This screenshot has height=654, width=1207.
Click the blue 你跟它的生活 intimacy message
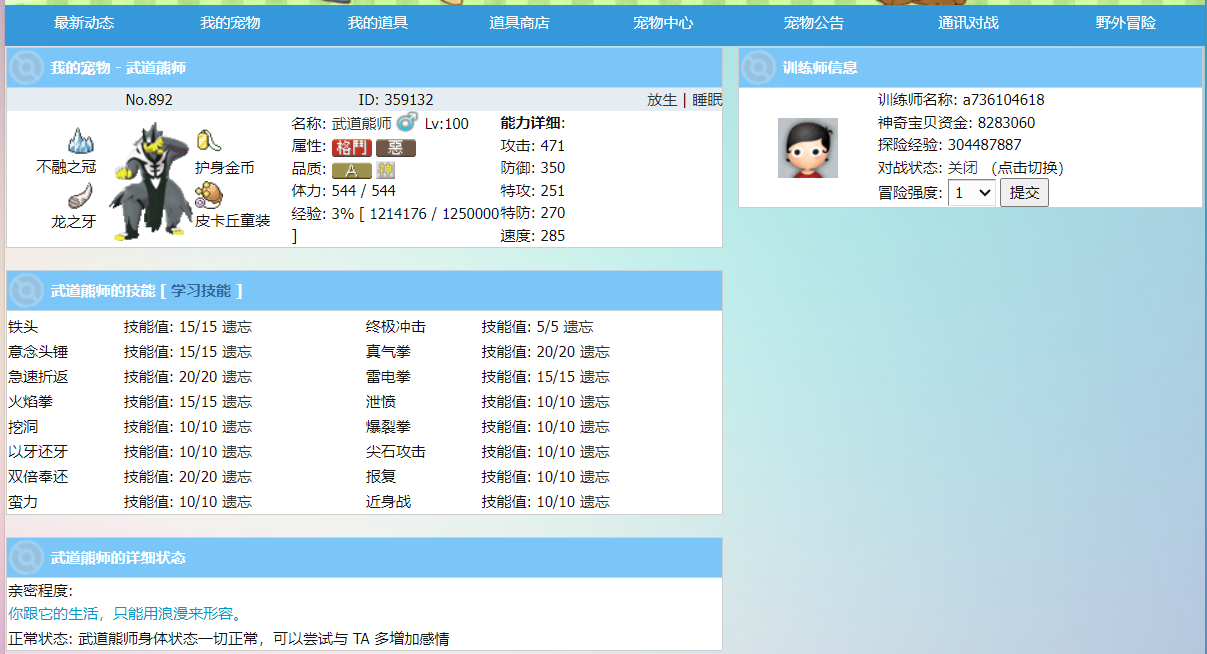[125, 614]
